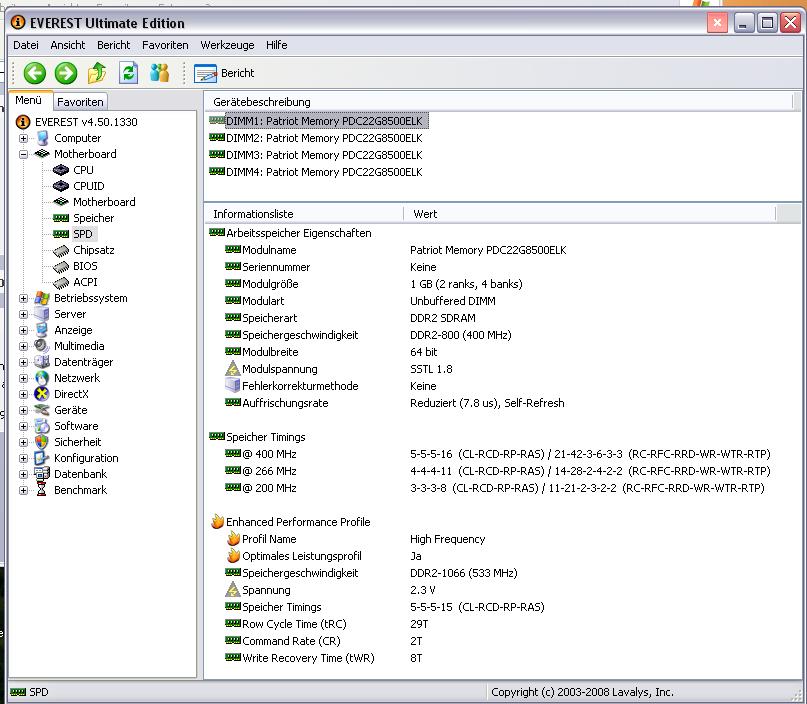This screenshot has height=704, width=807.
Task: Open the Hilfe menu
Action: coord(276,45)
